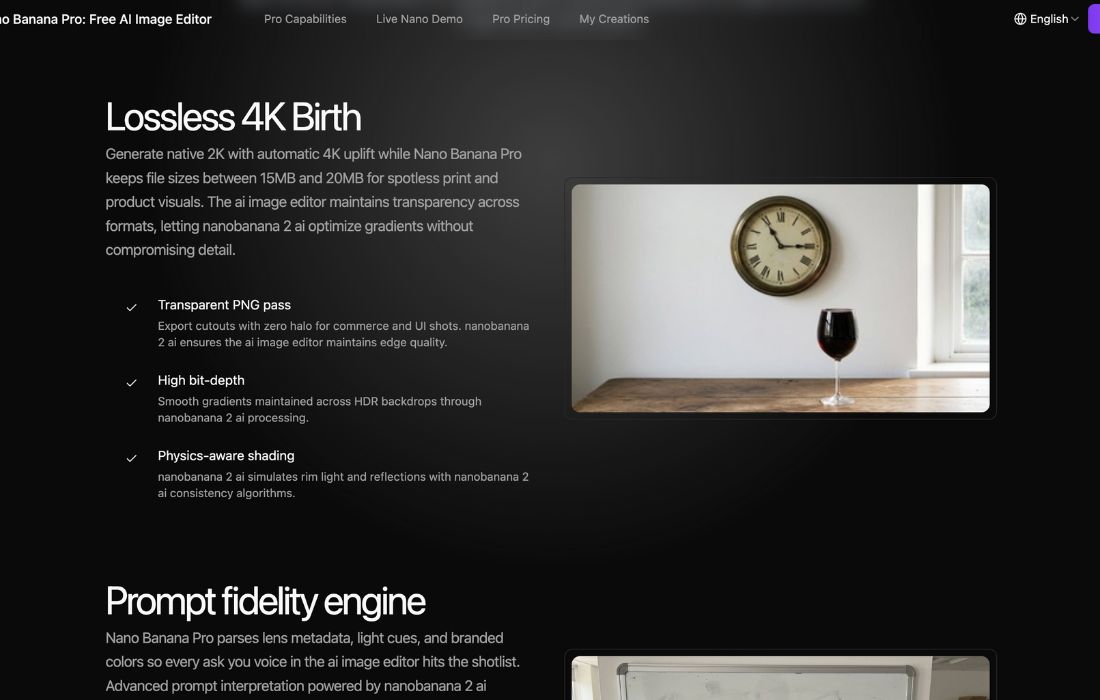Select the Transparent PNG pass title
Viewport: 1100px width, 700px height.
pos(224,304)
